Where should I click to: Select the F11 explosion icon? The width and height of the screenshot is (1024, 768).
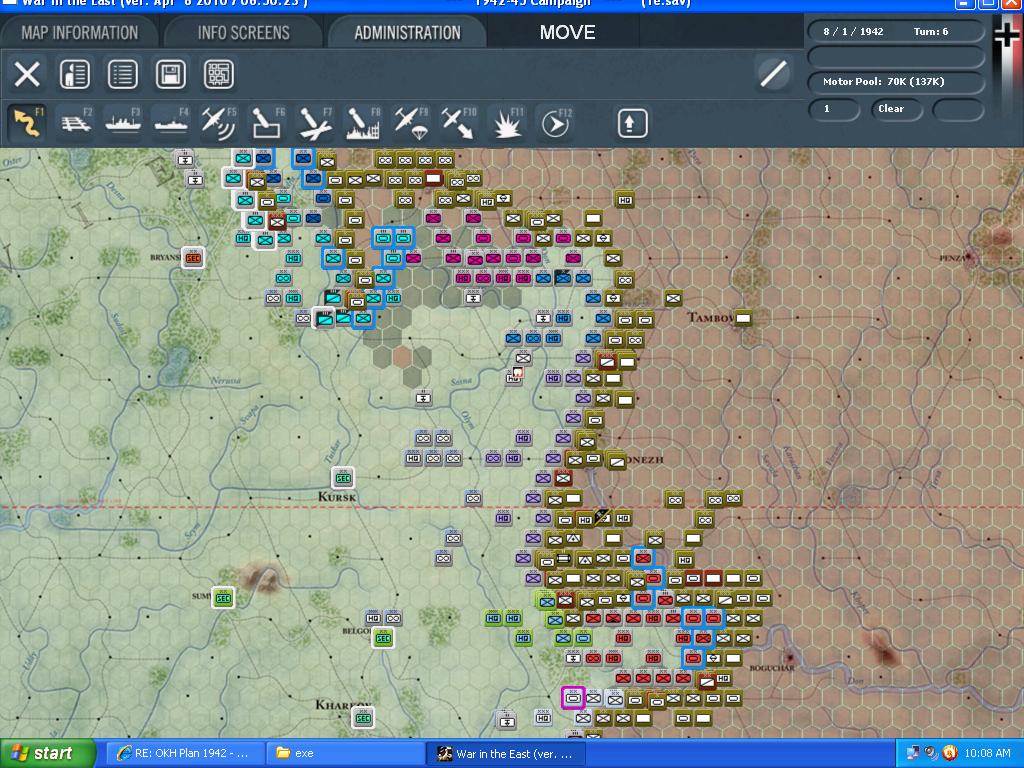coord(507,123)
